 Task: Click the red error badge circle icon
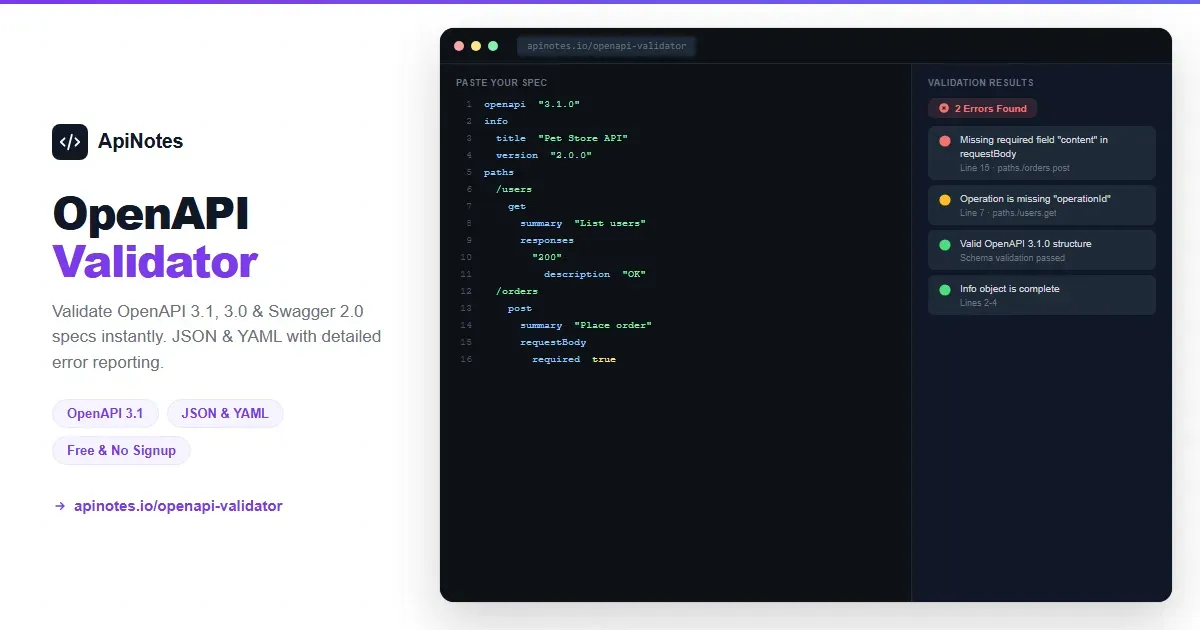tap(944, 108)
